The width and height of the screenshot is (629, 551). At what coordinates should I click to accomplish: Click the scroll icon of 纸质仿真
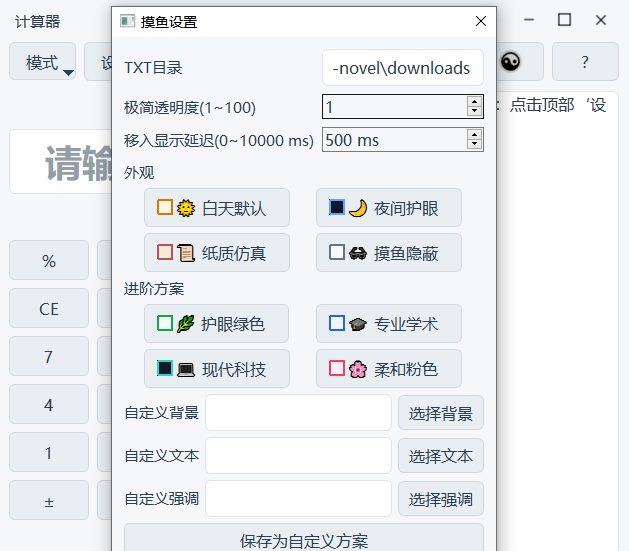coord(186,253)
